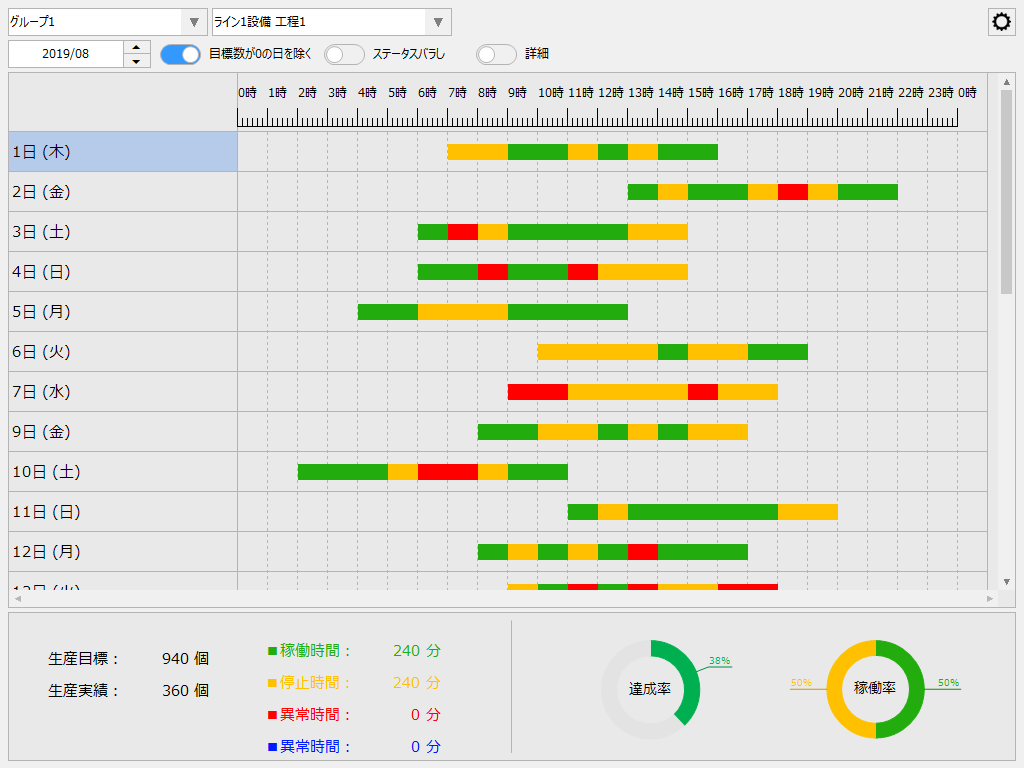Viewport: 1024px width, 768px height.
Task: Enable the 詳細 toggle
Action: point(496,54)
